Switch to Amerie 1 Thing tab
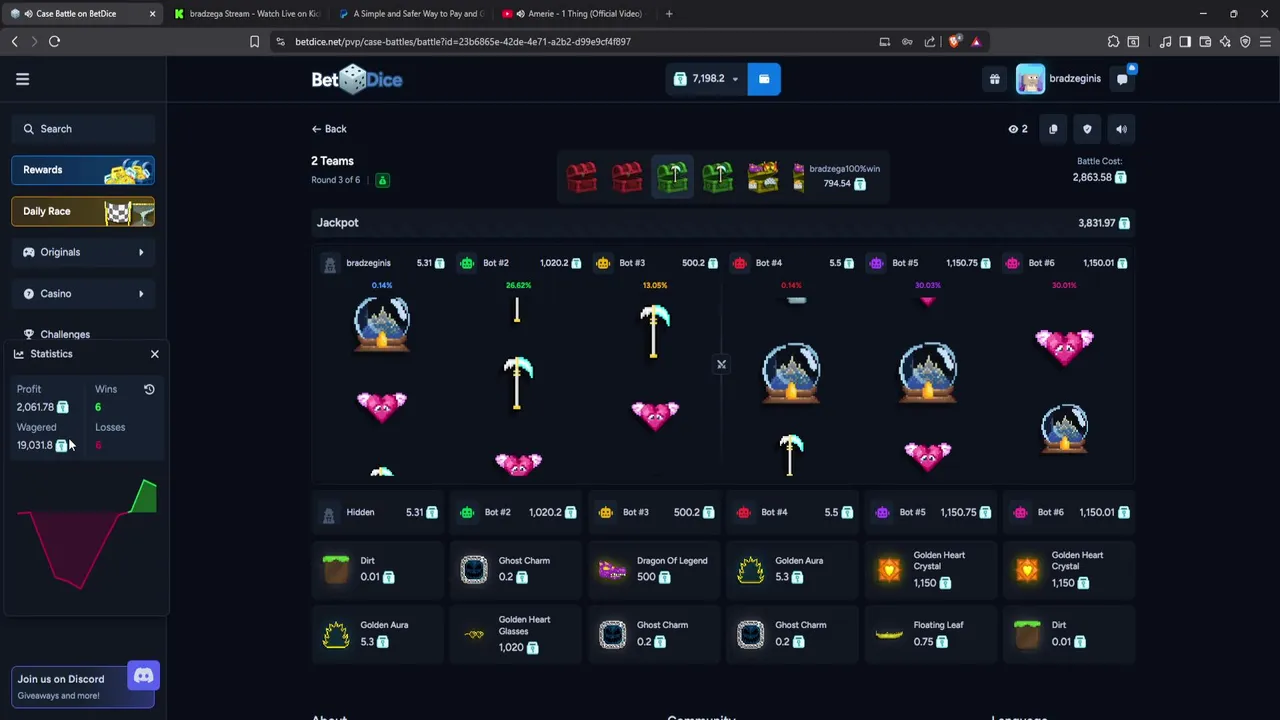 coord(575,14)
